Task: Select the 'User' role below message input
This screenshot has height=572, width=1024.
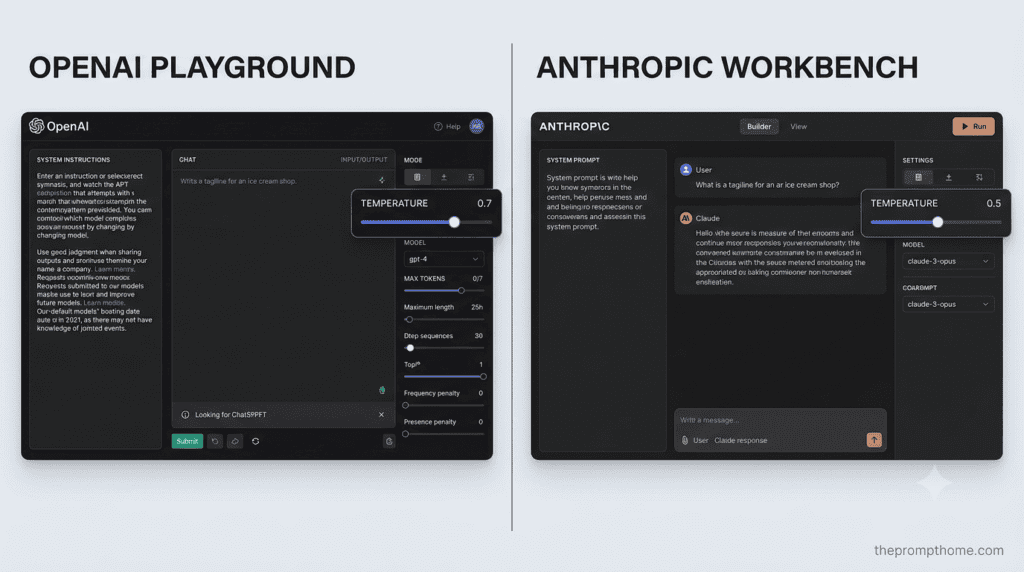Action: pyautogui.click(x=700, y=440)
